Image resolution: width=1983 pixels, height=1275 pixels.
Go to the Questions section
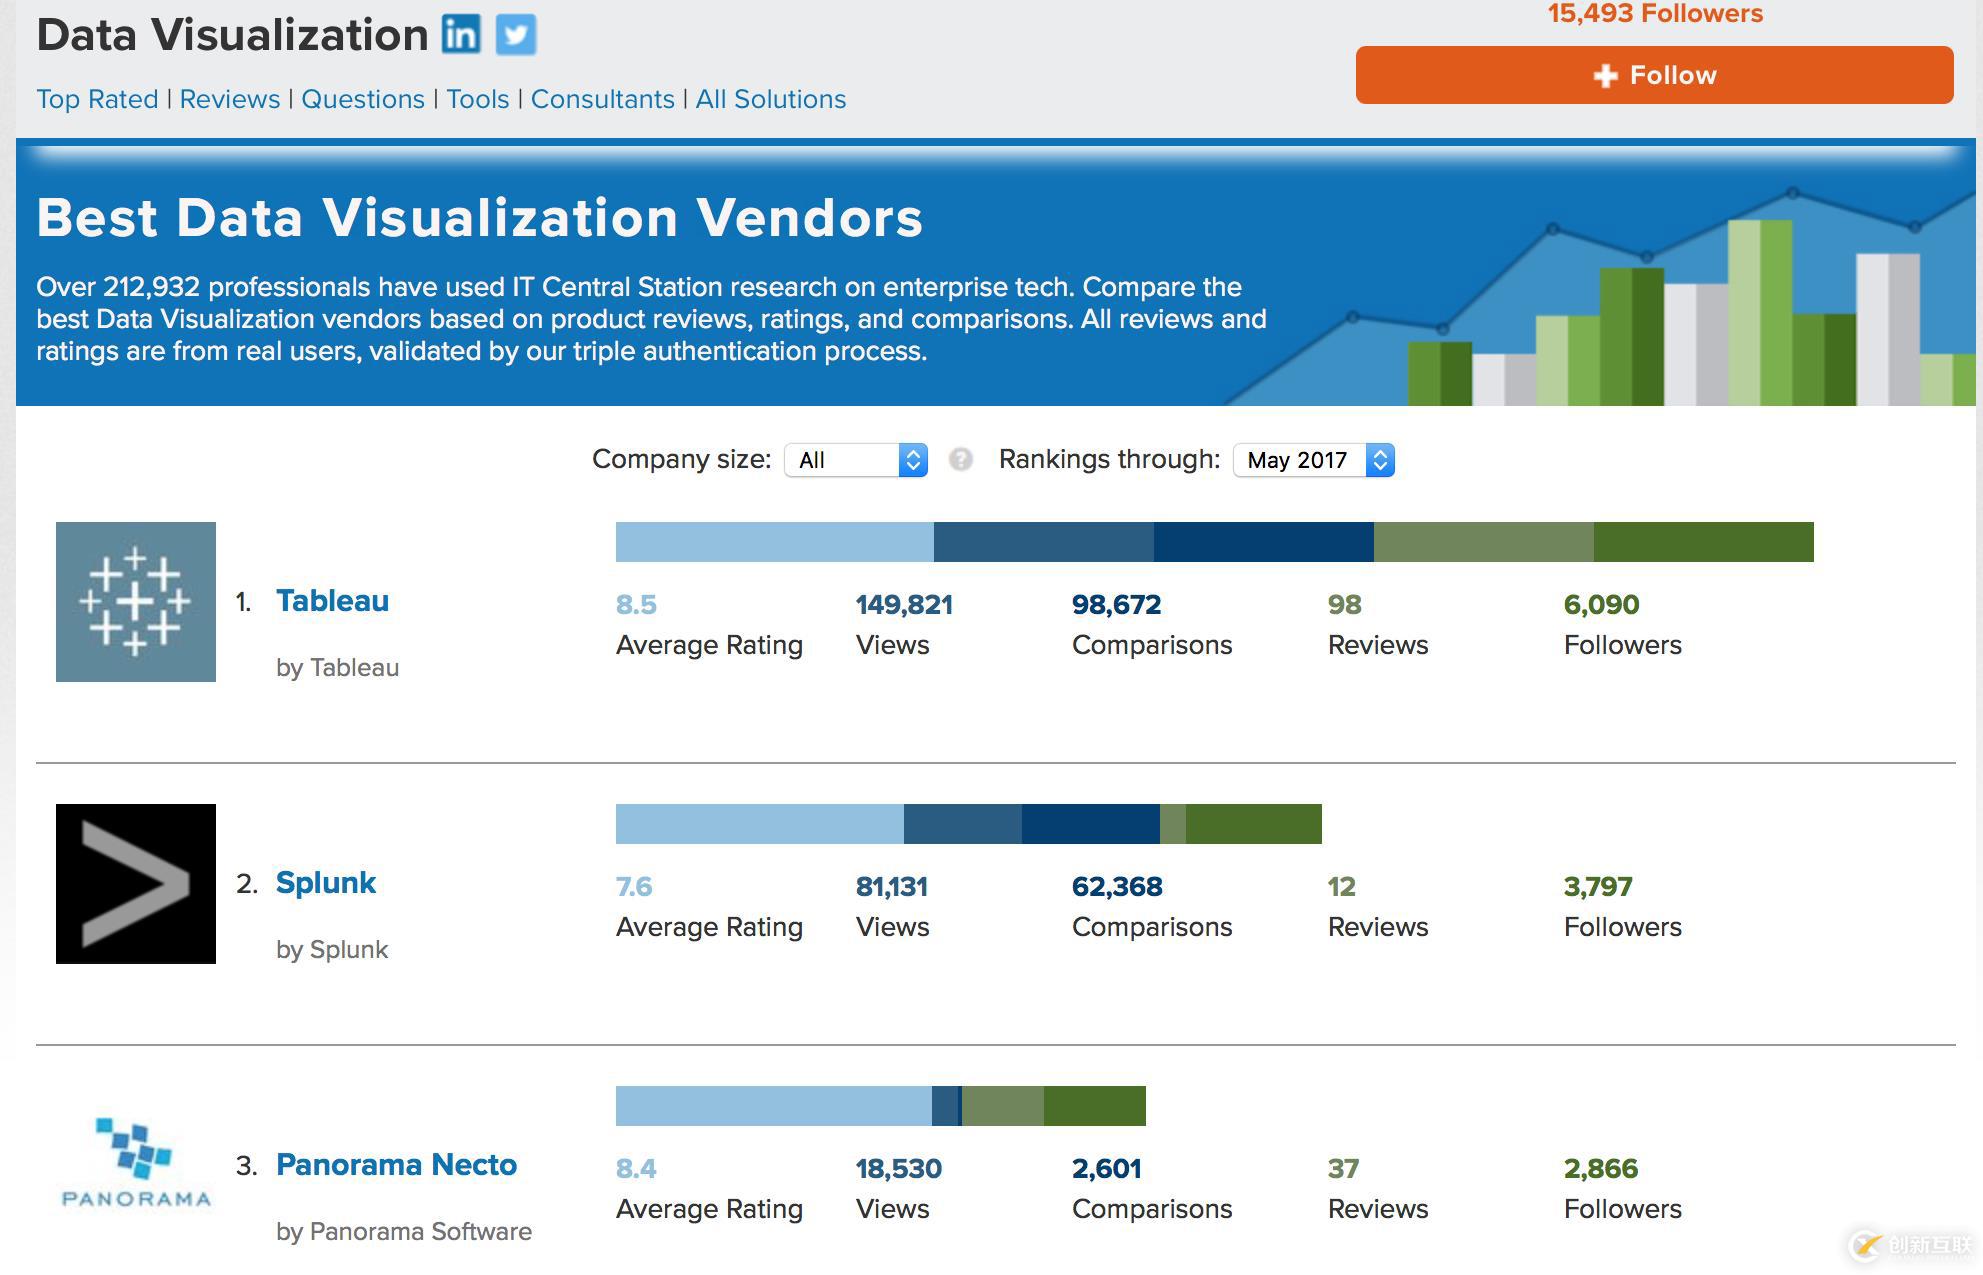point(363,99)
